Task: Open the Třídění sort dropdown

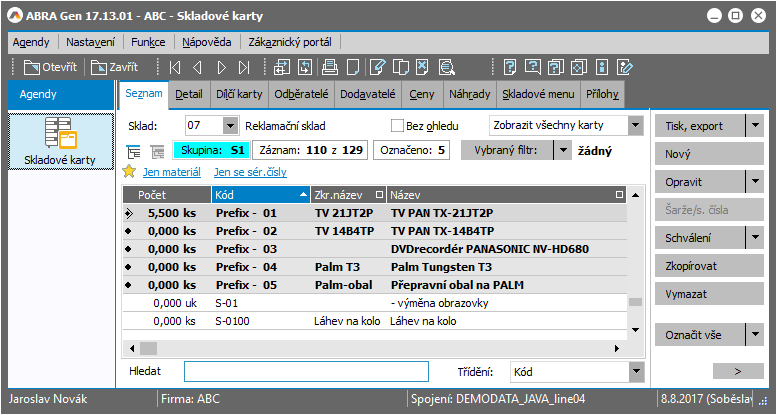Action: pyautogui.click(x=636, y=371)
